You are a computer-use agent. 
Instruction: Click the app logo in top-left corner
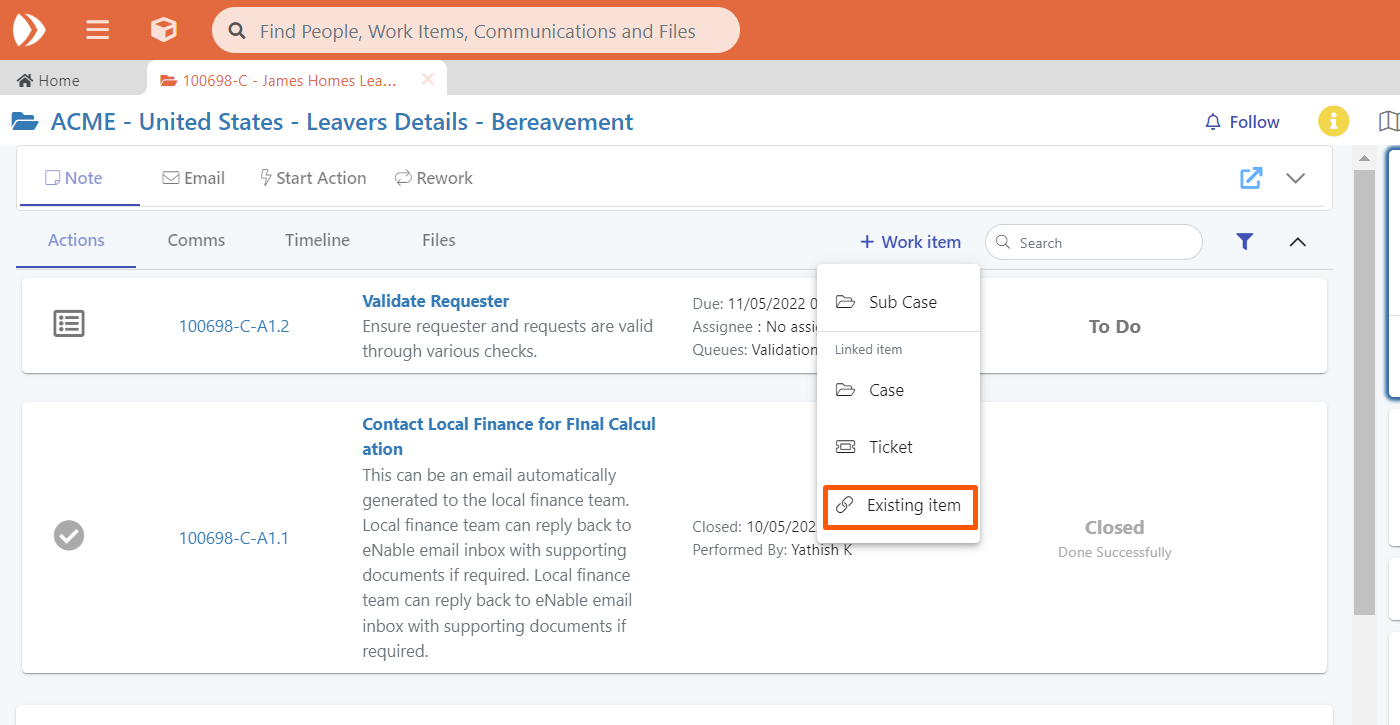coord(29,30)
